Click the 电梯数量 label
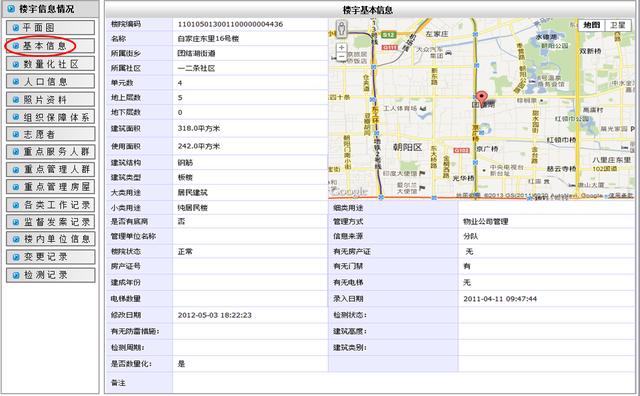 [x=126, y=299]
